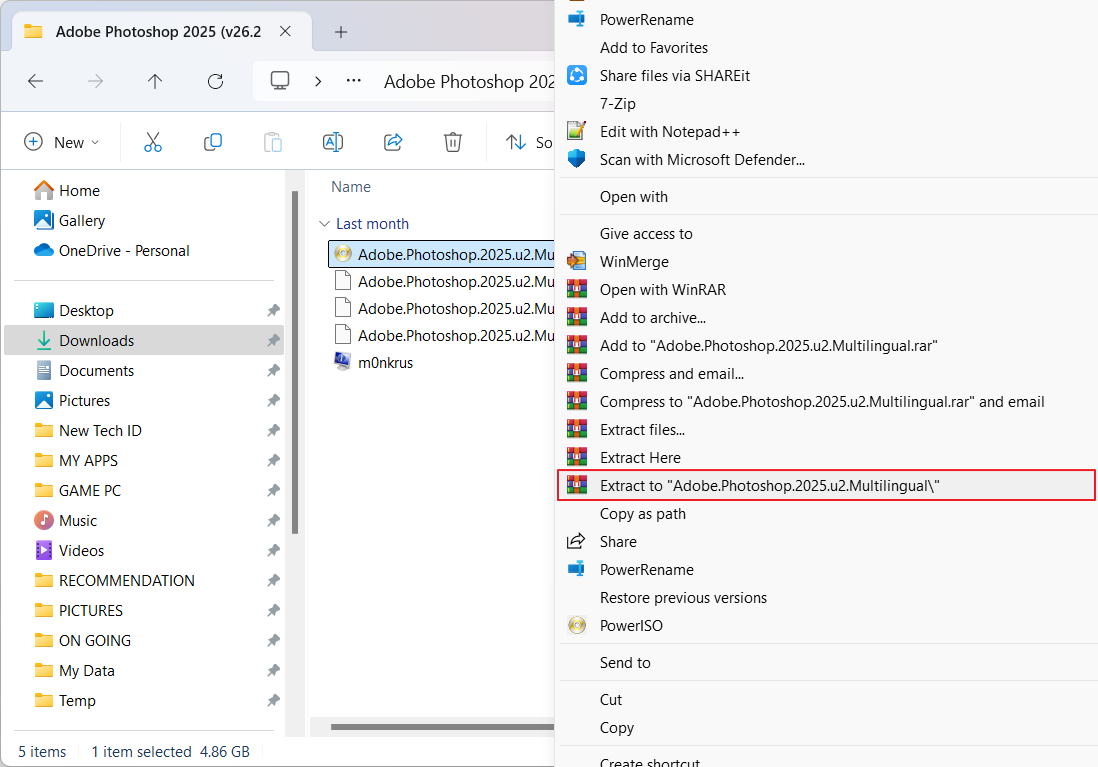Select the highlighted Adobe.Photoshop disc image file
Screen dimensions: 1098x767
442,254
